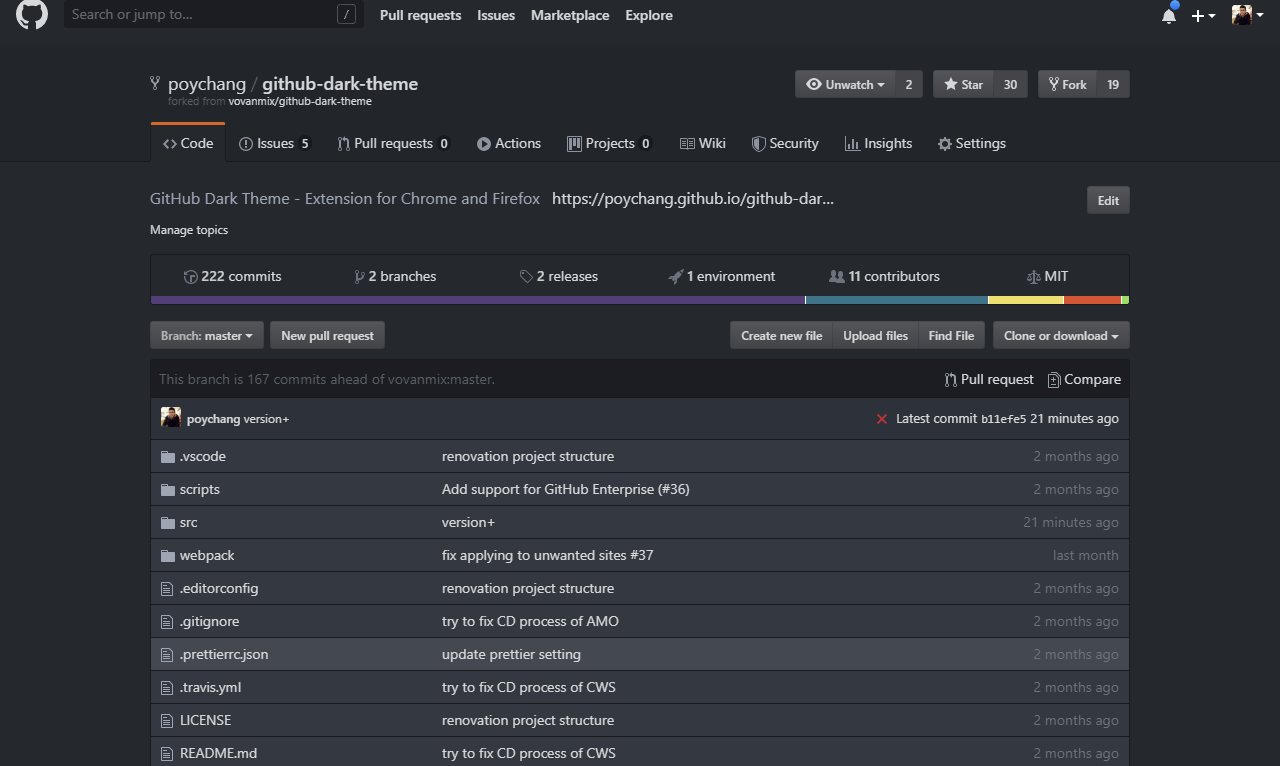Open the Actions tab
The image size is (1282, 766).
[x=509, y=143]
